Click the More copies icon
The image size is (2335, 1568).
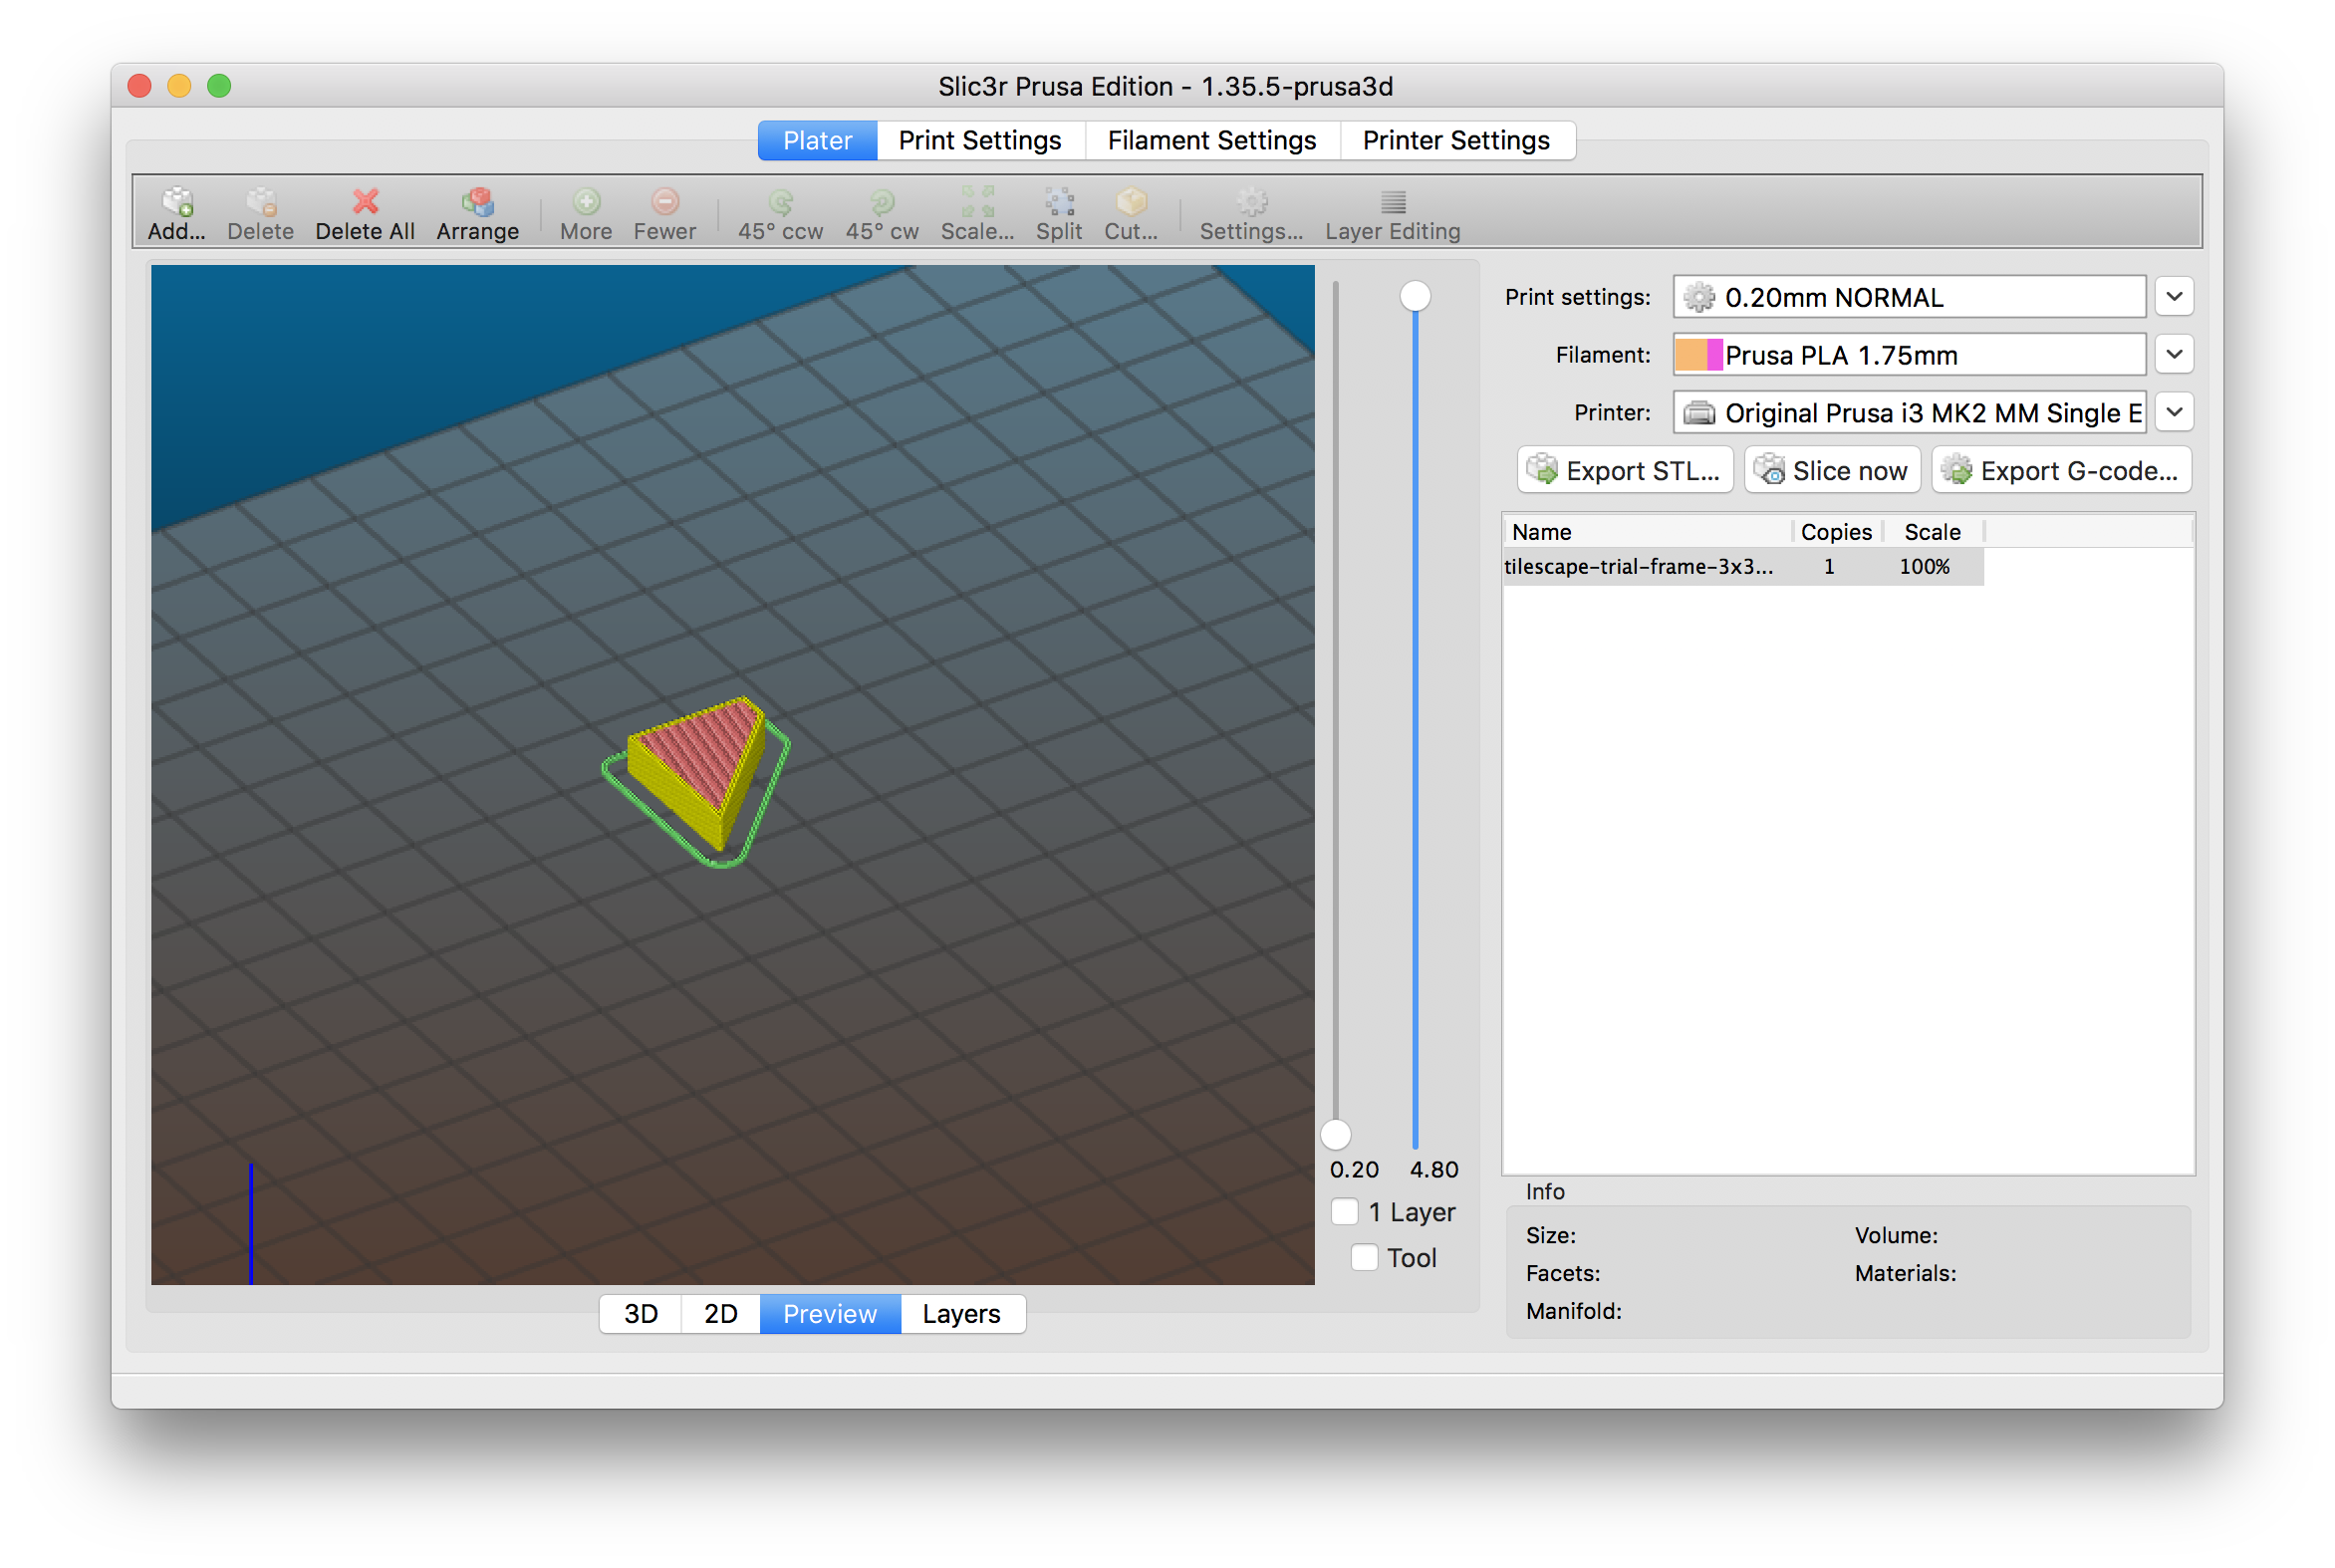tap(586, 202)
